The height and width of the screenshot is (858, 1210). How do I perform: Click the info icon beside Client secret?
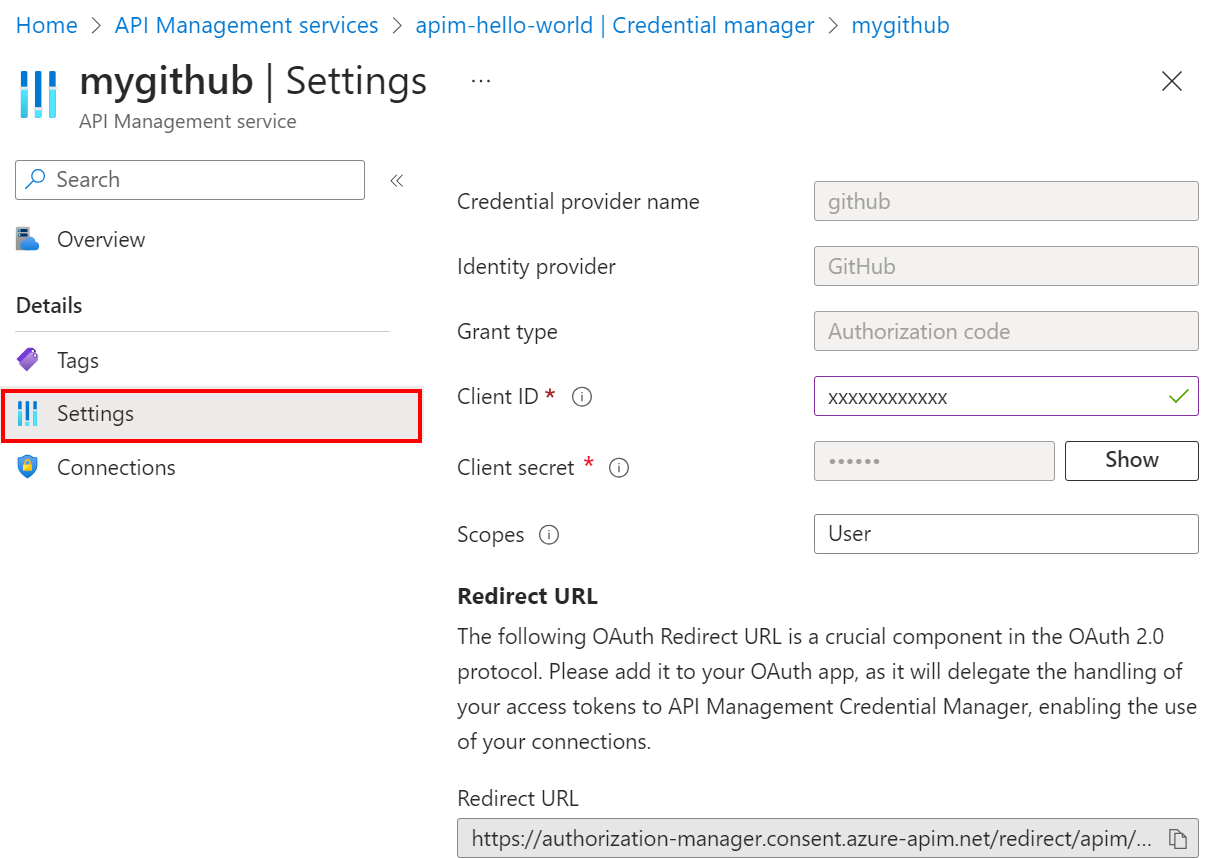pyautogui.click(x=619, y=467)
